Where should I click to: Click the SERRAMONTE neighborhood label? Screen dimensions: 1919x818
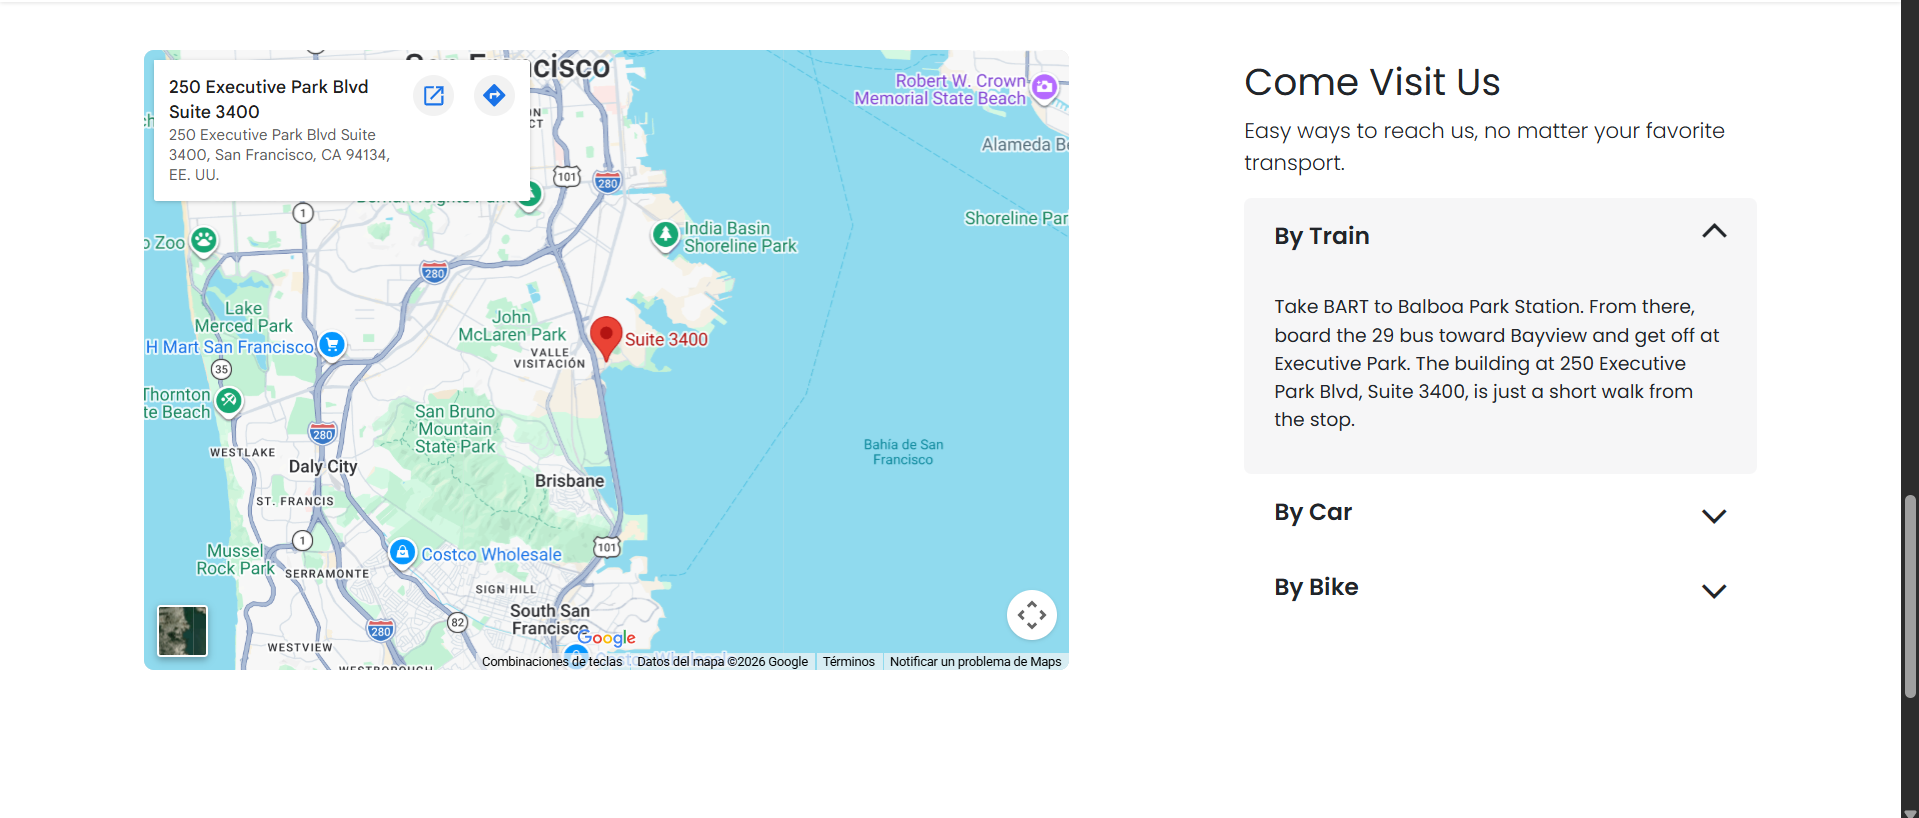coord(327,574)
